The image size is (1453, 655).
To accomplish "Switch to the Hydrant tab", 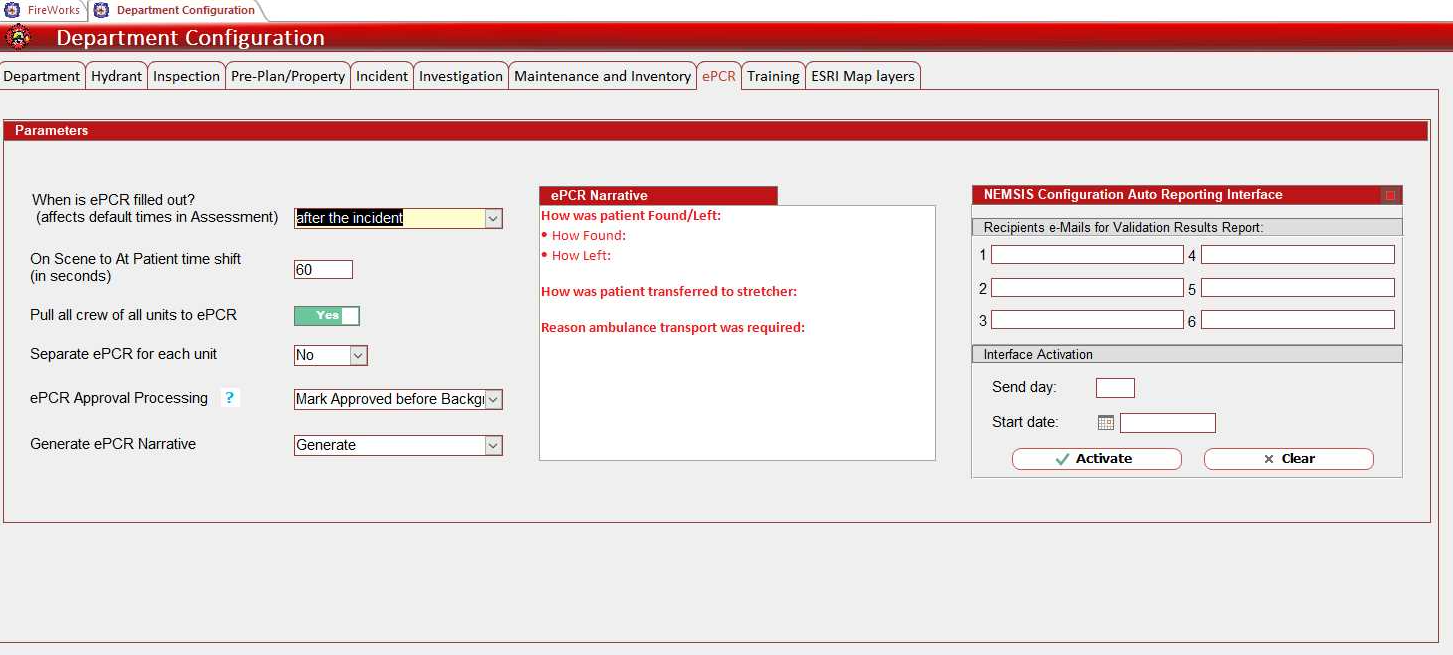I will [117, 76].
